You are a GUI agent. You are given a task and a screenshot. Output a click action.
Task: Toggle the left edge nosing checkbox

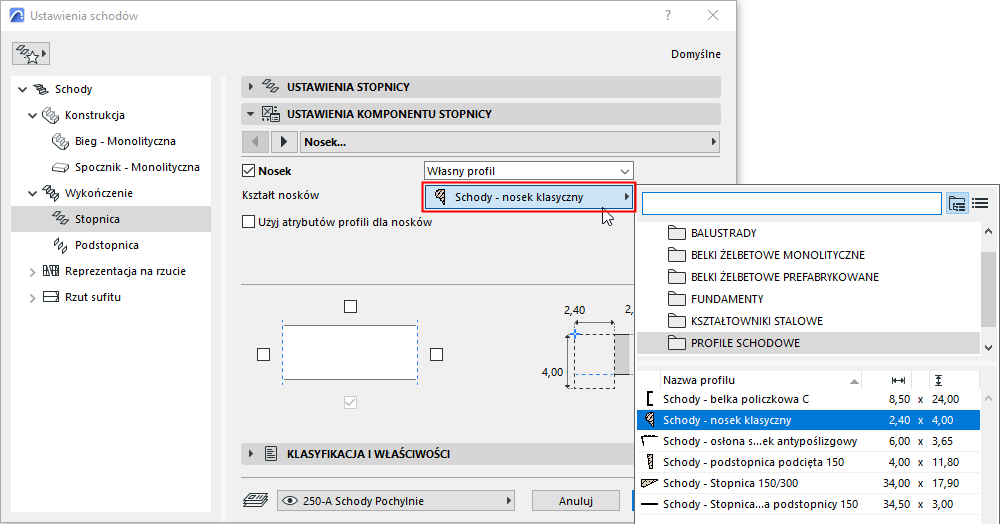(263, 354)
